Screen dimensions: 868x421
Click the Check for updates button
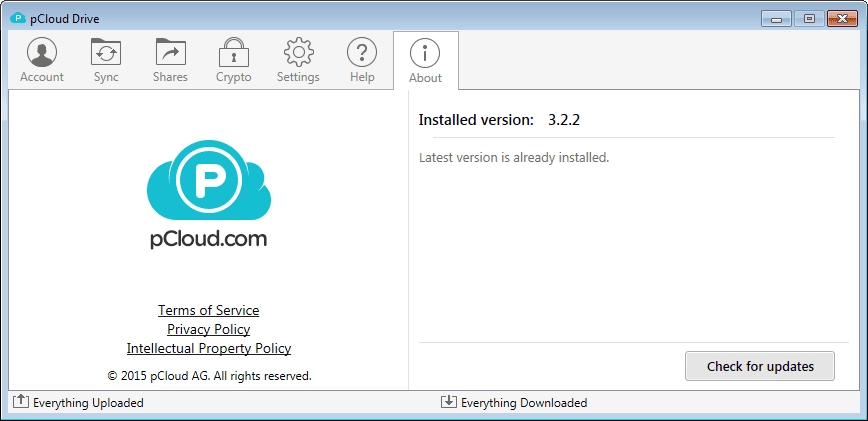(x=760, y=366)
